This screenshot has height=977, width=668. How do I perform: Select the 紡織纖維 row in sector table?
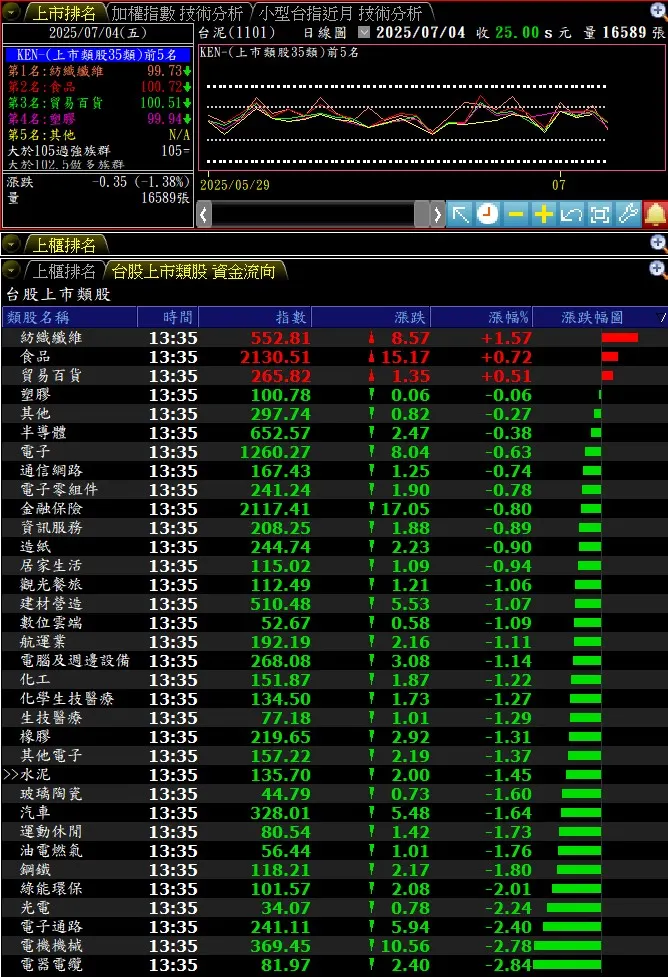[x=334, y=338]
